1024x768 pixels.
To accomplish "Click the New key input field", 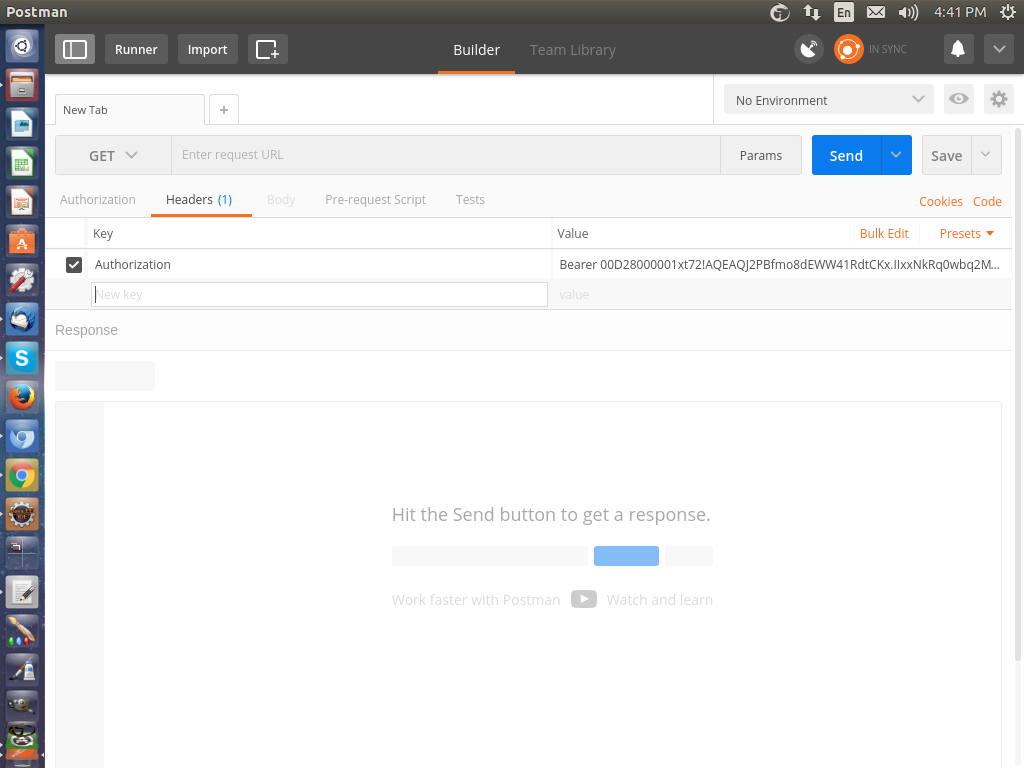I will pos(319,295).
